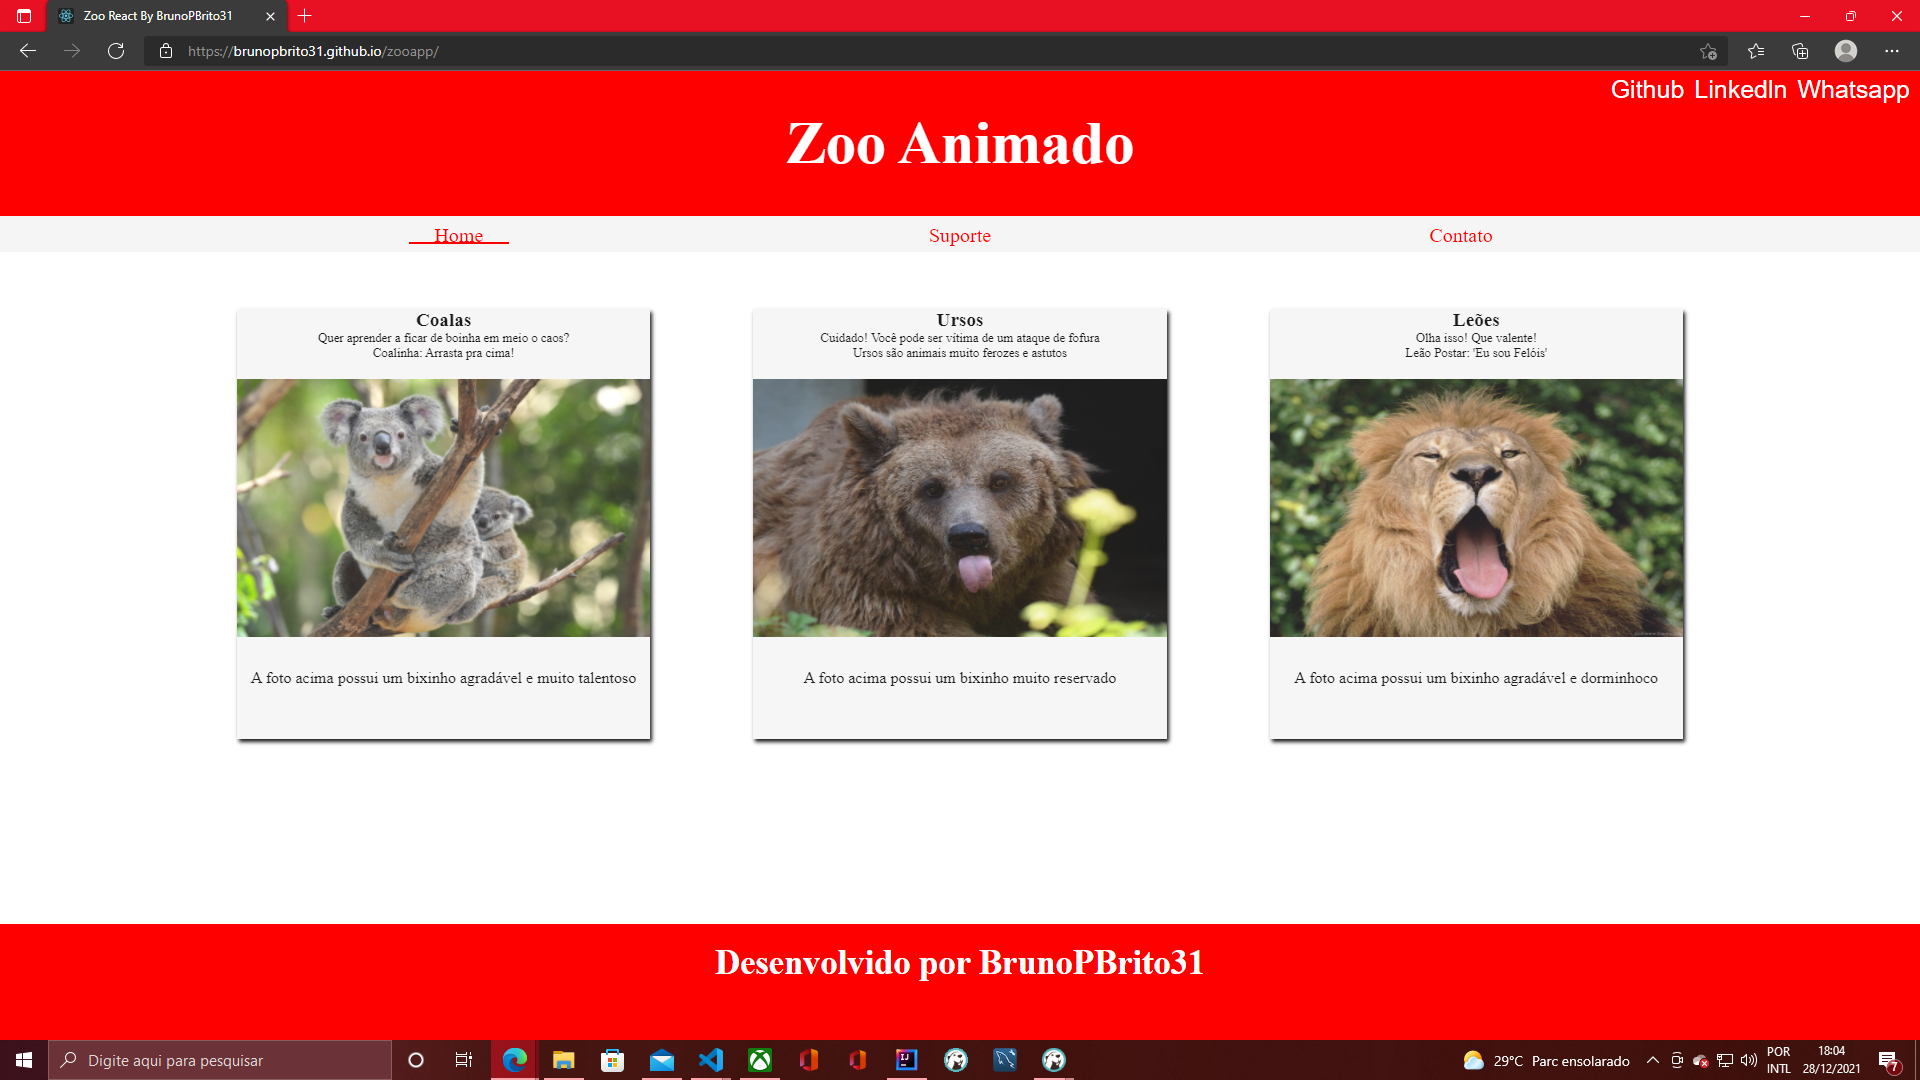This screenshot has height=1080, width=1920.
Task: Select the Contato navigation item
Action: (1461, 236)
